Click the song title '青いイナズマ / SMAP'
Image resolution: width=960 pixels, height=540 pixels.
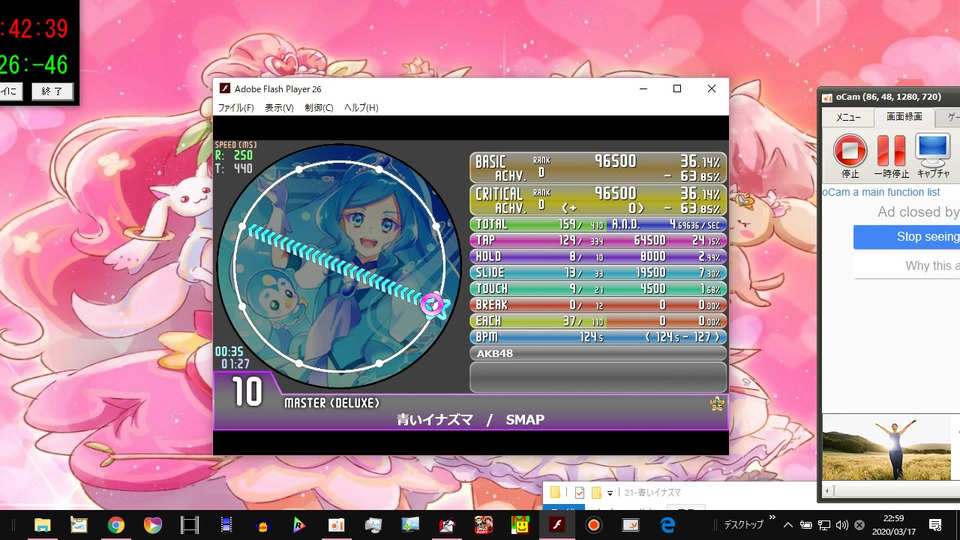pyautogui.click(x=470, y=420)
